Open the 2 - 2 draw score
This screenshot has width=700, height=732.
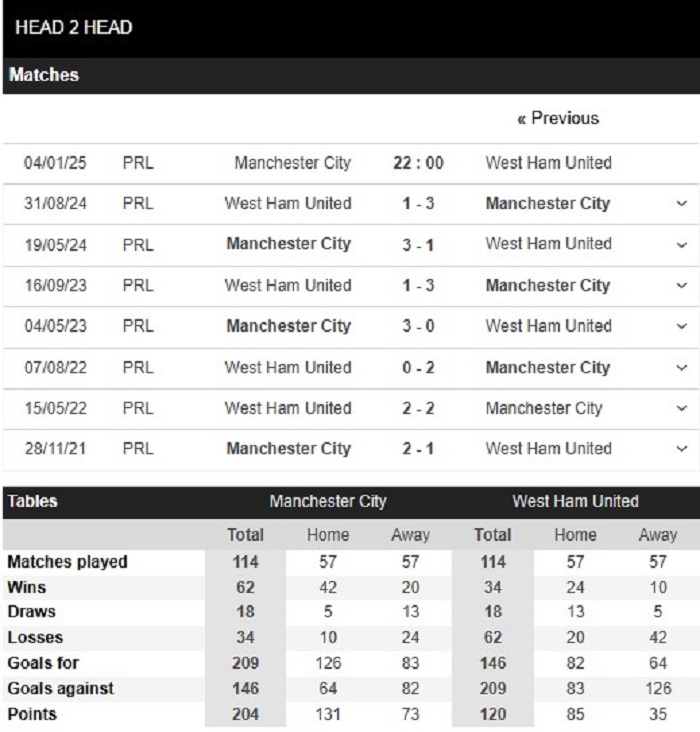(x=418, y=408)
